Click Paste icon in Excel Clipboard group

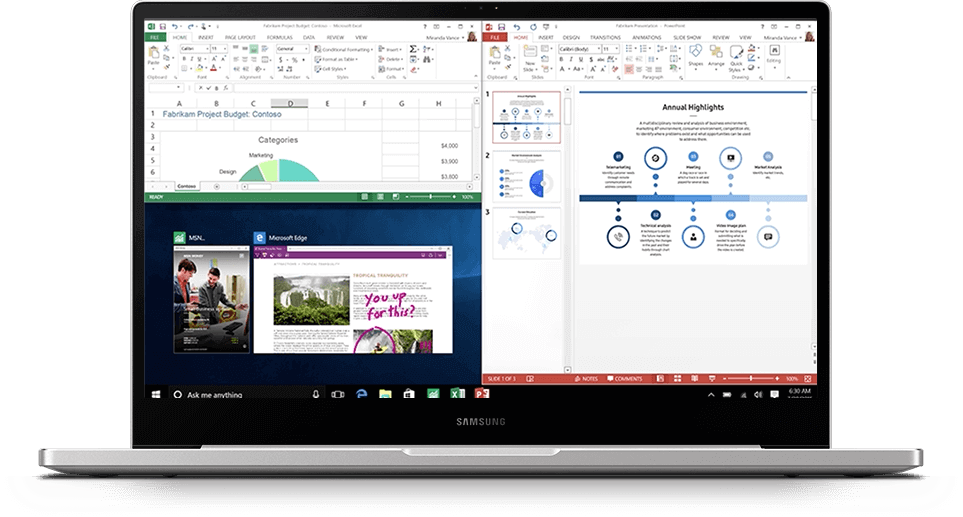[154, 53]
